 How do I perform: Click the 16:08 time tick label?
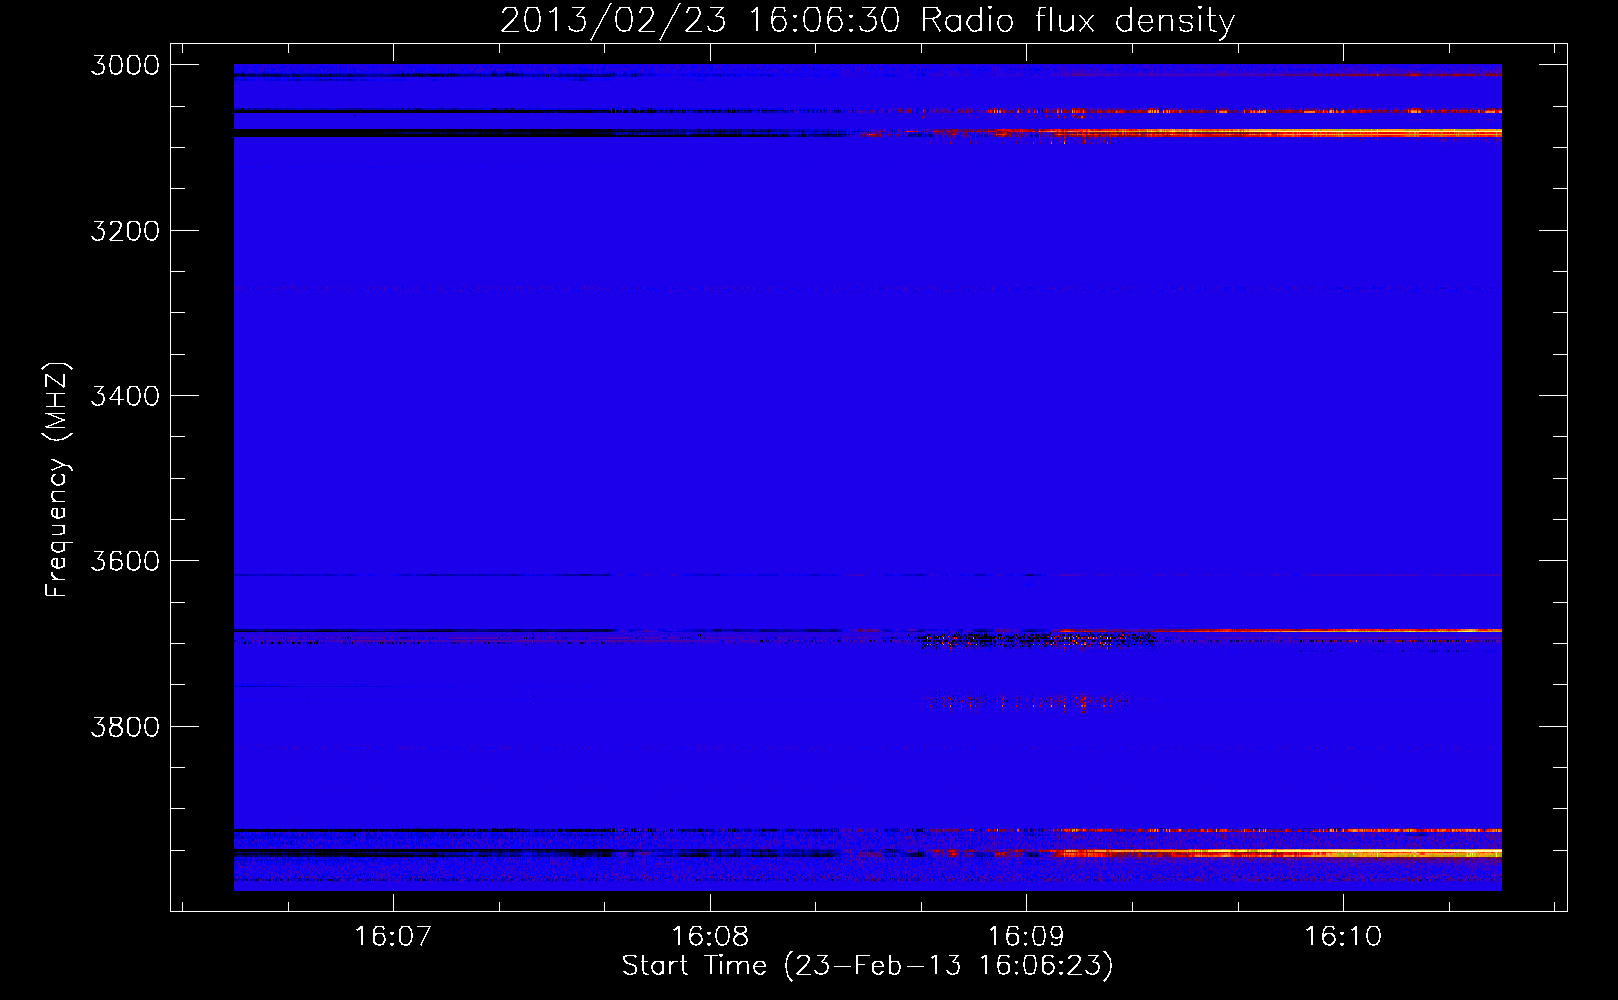709,937
